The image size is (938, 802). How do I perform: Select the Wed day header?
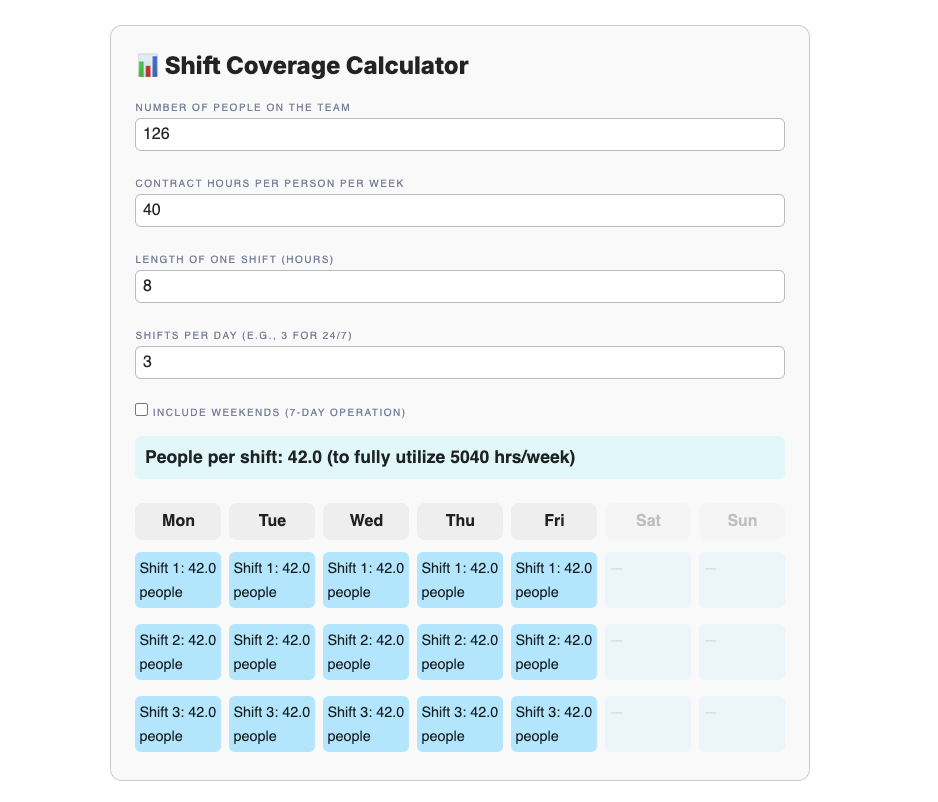click(365, 520)
